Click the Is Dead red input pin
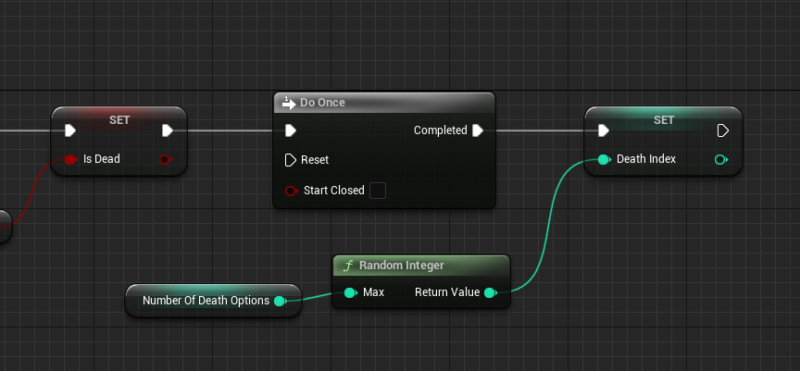 coord(70,160)
